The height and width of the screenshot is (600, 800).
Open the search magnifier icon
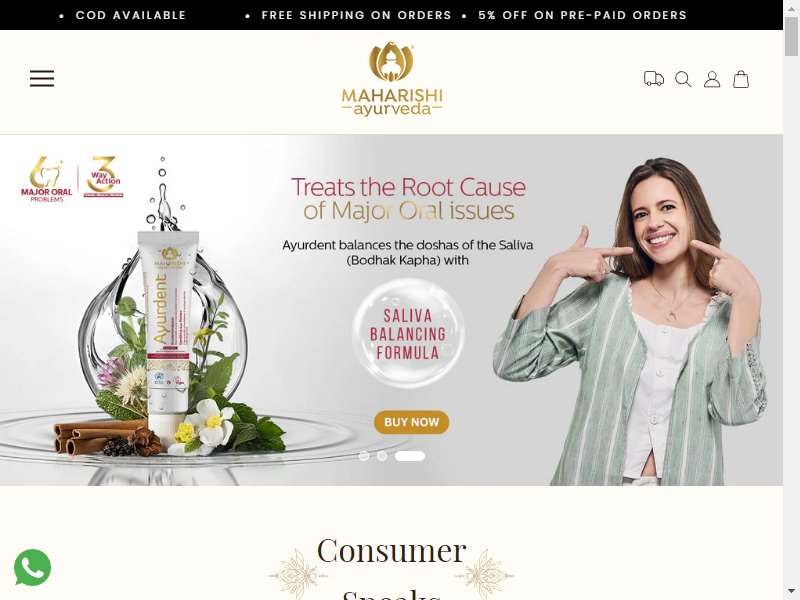pos(683,79)
